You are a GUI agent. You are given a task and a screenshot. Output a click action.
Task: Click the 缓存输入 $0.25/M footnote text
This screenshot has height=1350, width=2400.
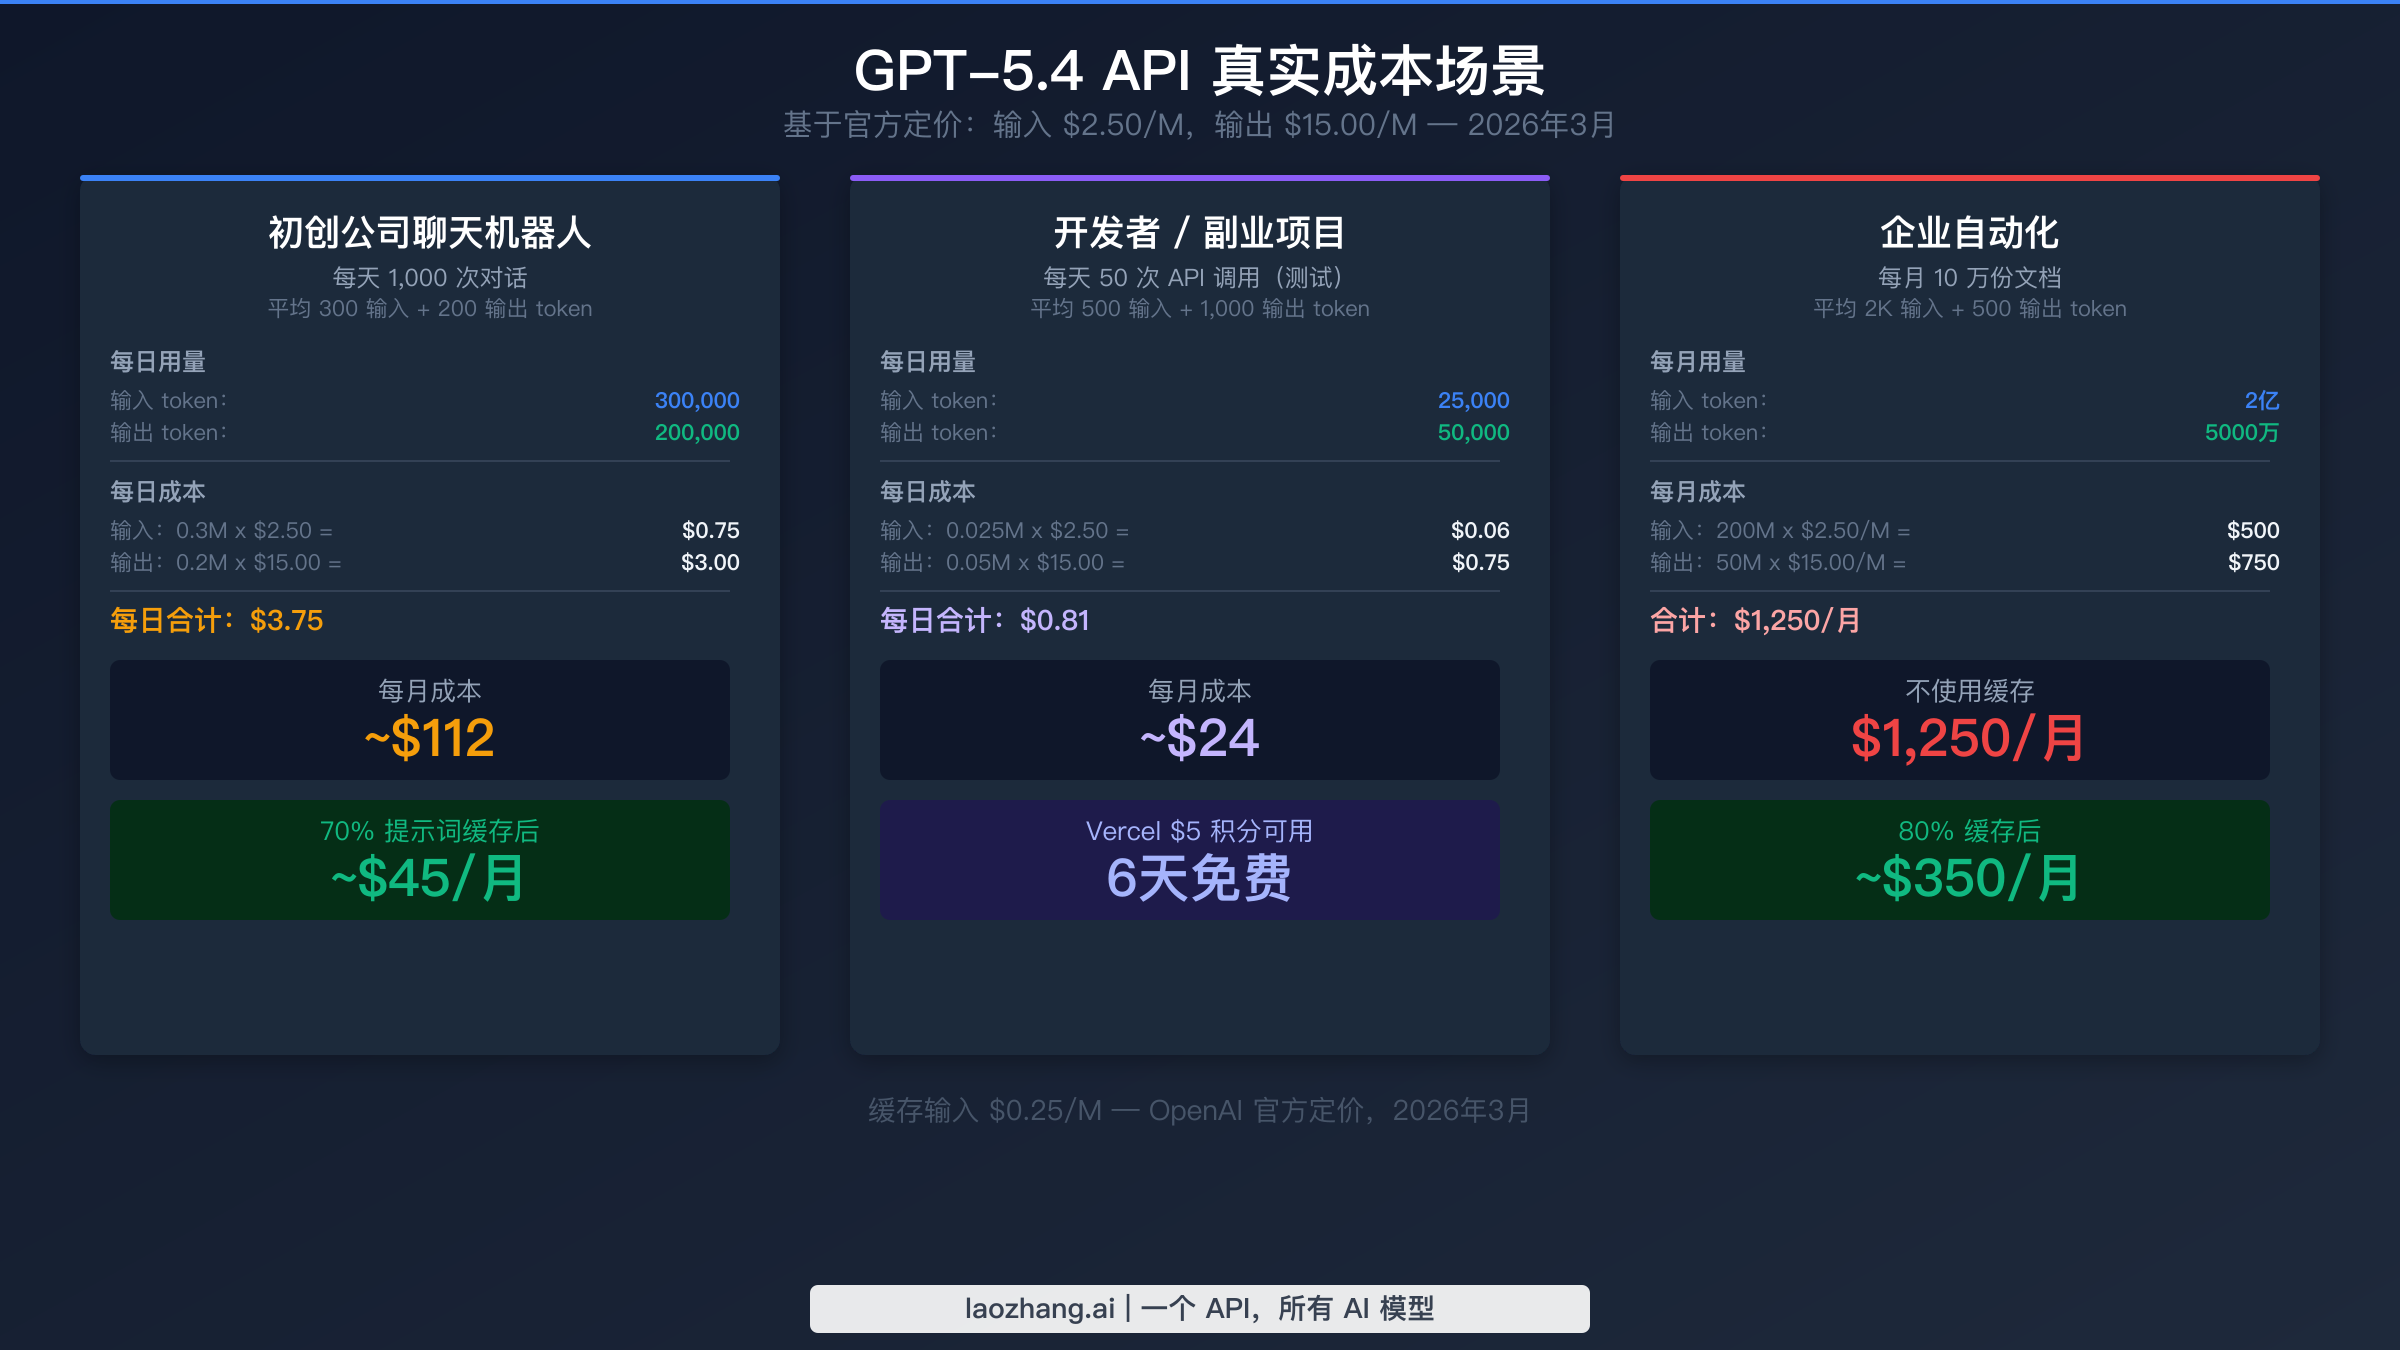(1199, 1110)
